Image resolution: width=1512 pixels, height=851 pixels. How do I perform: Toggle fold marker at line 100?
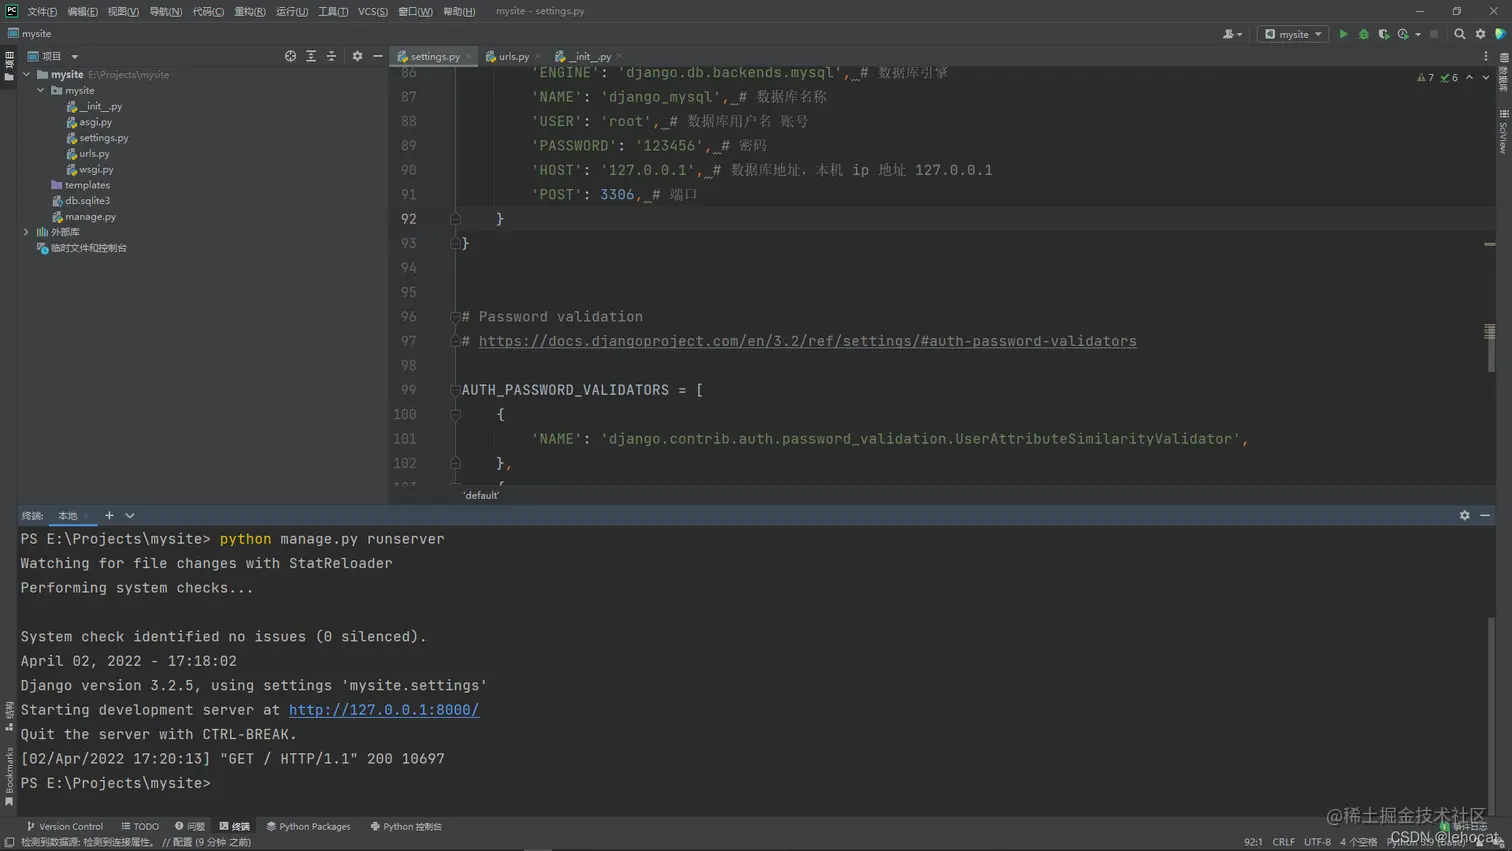pyautogui.click(x=455, y=414)
